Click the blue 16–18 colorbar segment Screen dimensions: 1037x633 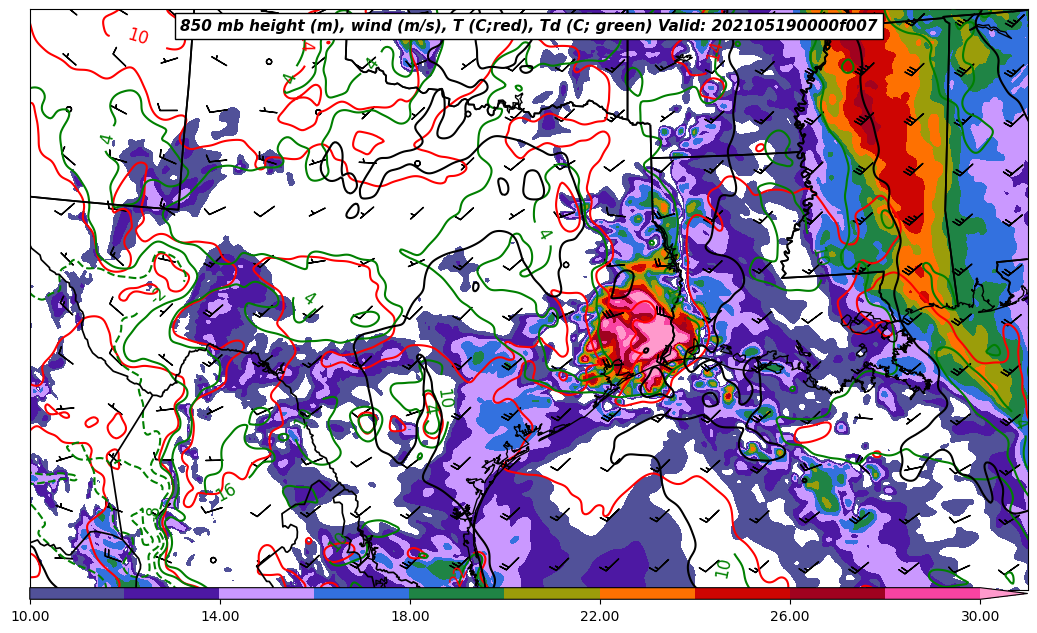click(x=361, y=593)
